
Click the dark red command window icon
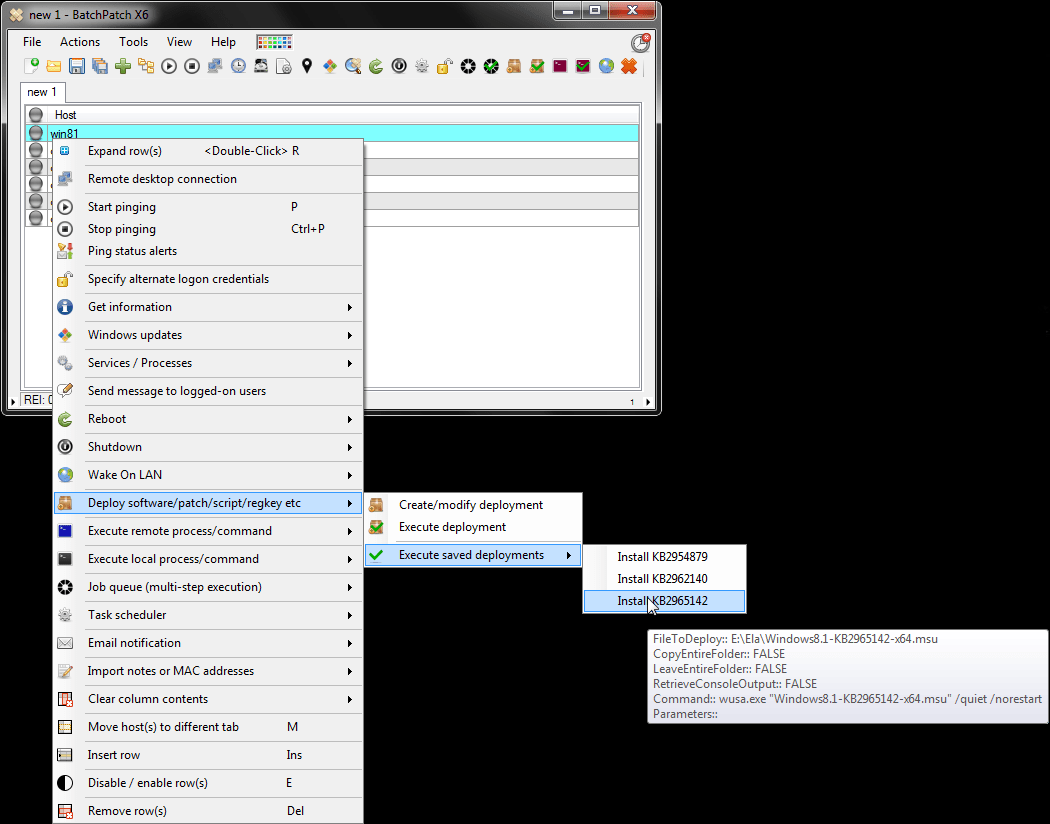(x=560, y=66)
